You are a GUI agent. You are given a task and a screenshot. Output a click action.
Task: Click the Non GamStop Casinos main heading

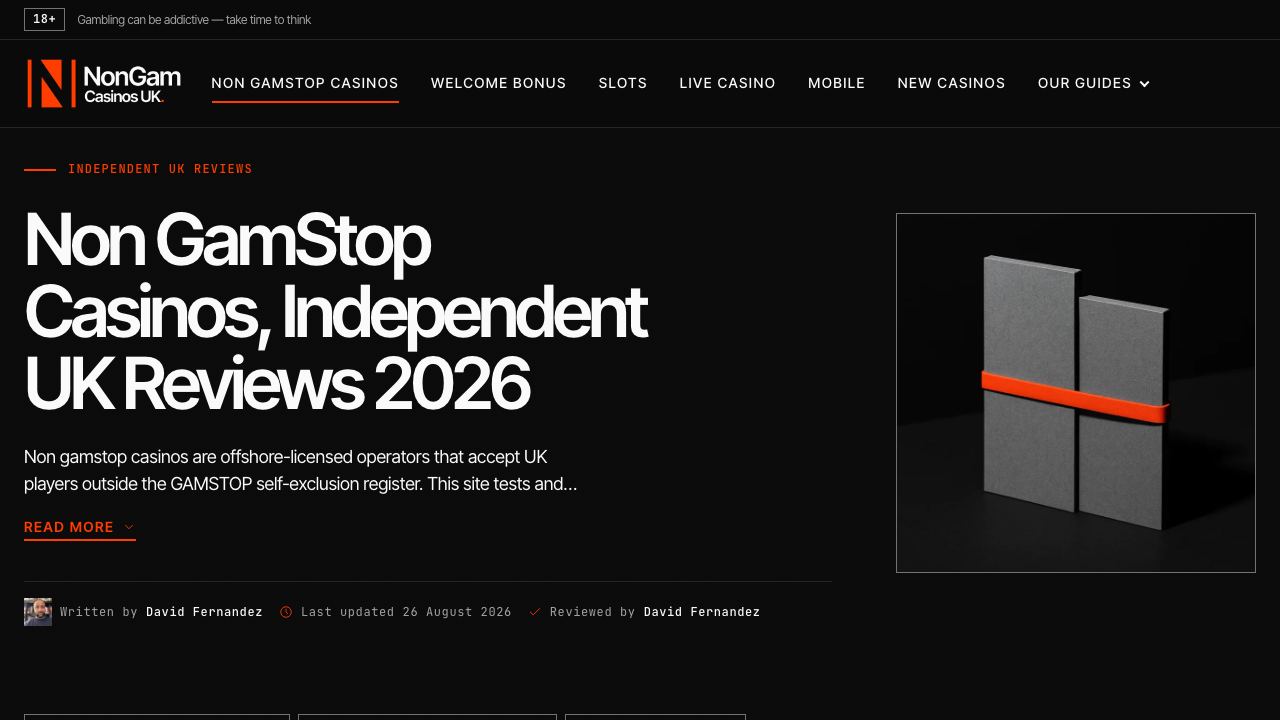pyautogui.click(x=336, y=312)
